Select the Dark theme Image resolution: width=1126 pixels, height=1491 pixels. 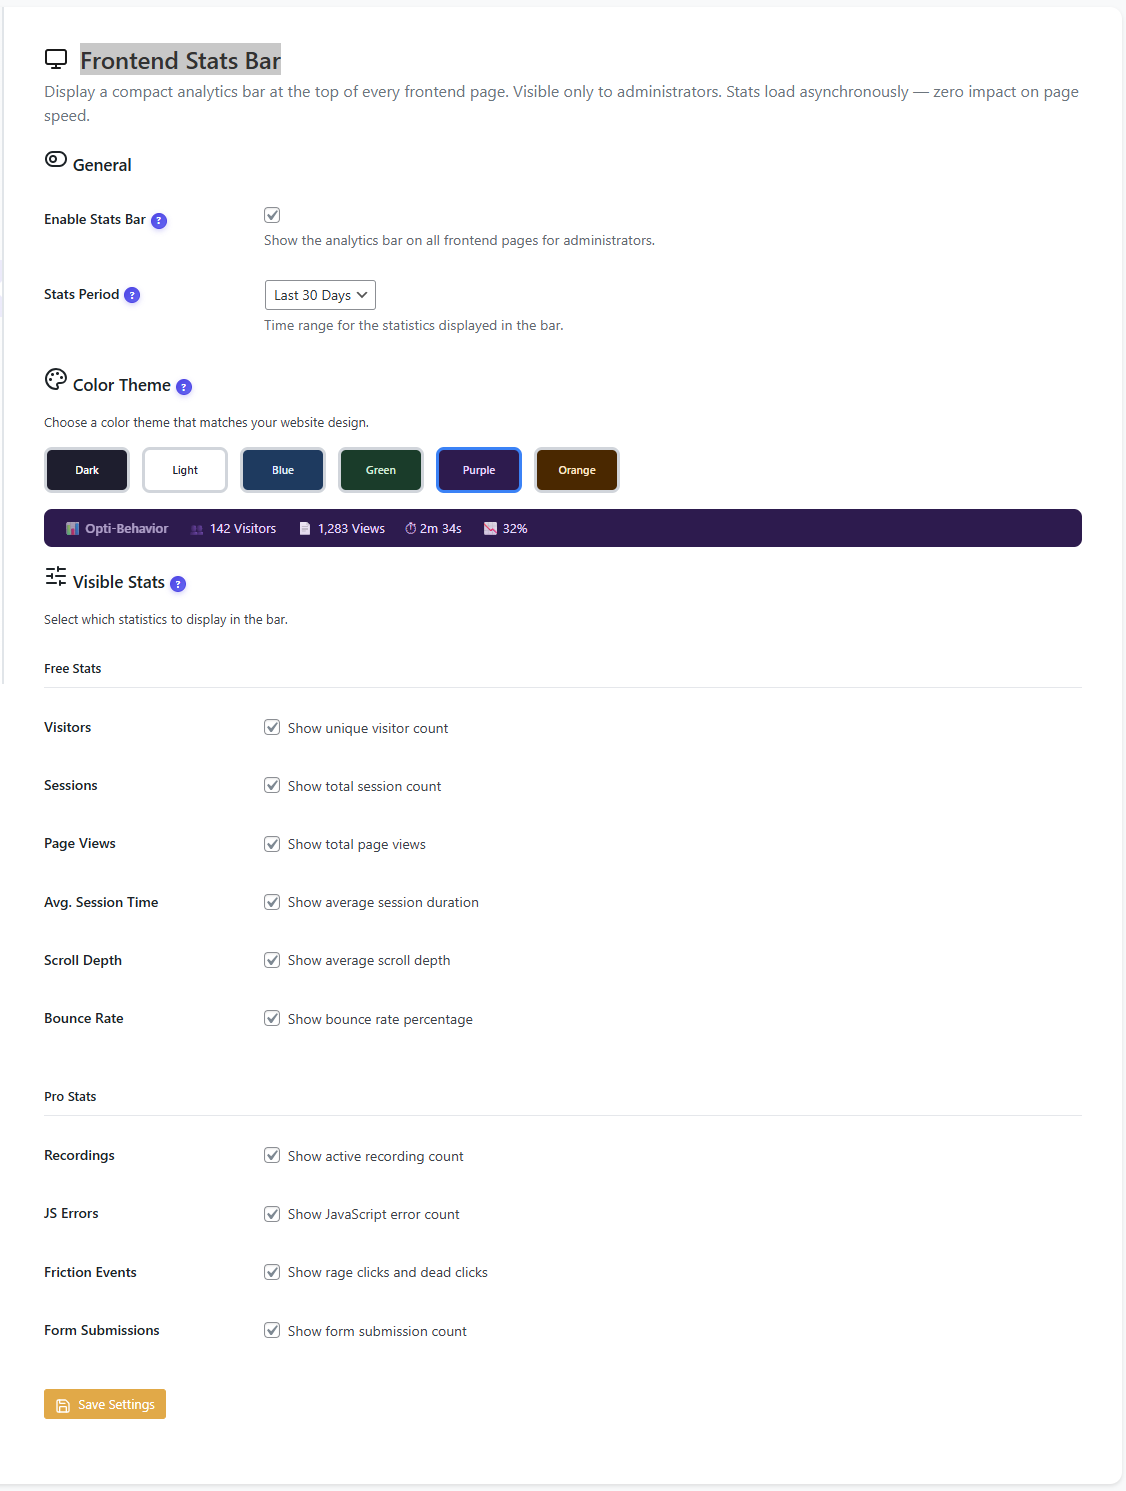click(x=86, y=469)
